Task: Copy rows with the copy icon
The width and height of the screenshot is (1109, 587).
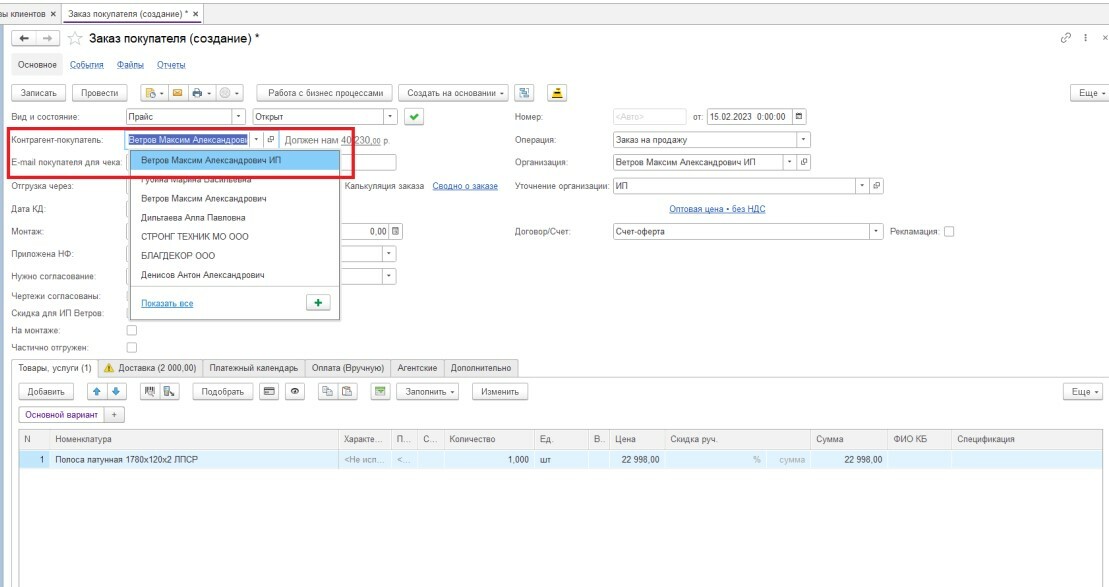Action: point(327,391)
